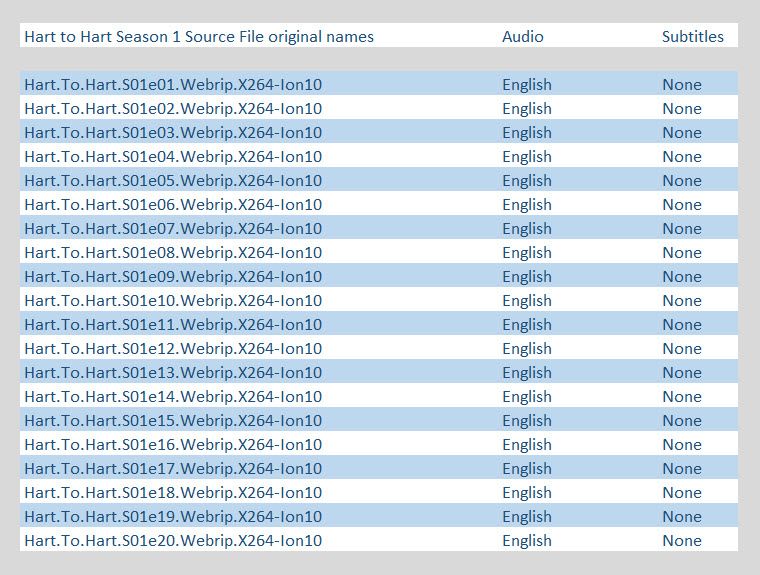Select file name Hart.To.Hart.S01e12.Webrip.X264-Ion10

pyautogui.click(x=173, y=349)
